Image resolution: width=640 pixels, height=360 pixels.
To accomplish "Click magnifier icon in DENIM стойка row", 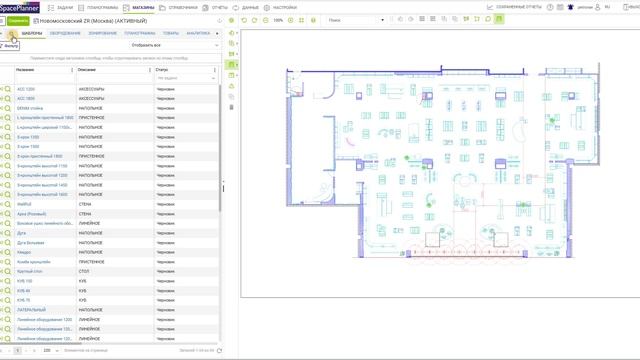I will point(8,108).
